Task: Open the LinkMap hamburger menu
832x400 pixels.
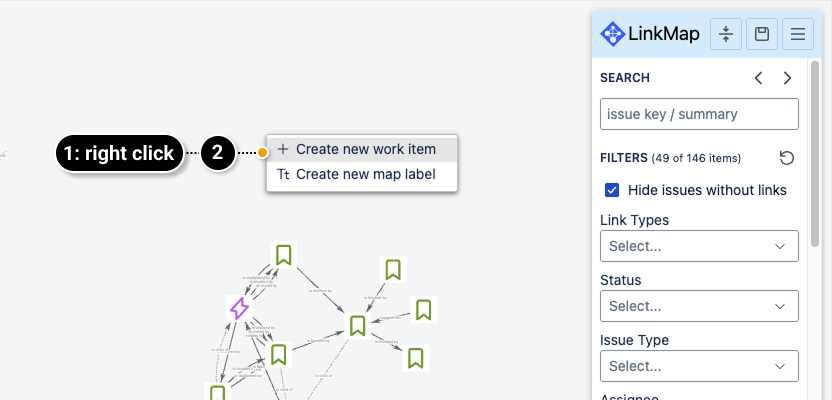Action: click(798, 34)
